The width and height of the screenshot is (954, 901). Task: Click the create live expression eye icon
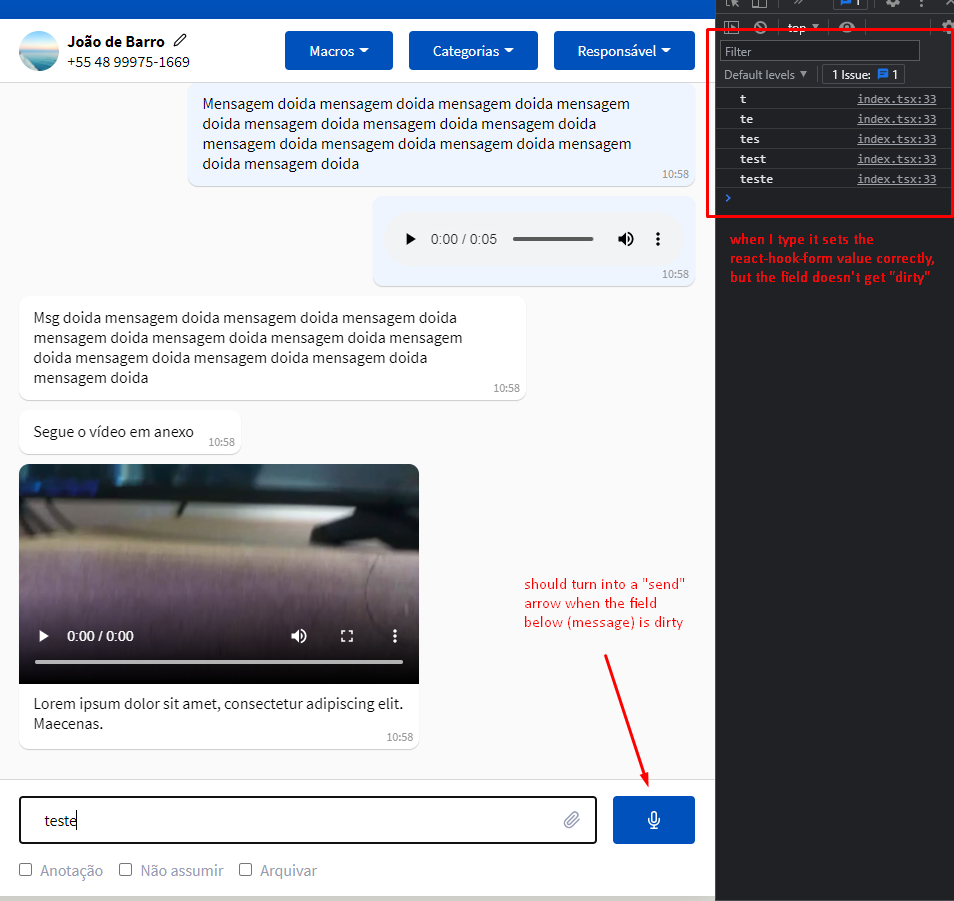[848, 27]
